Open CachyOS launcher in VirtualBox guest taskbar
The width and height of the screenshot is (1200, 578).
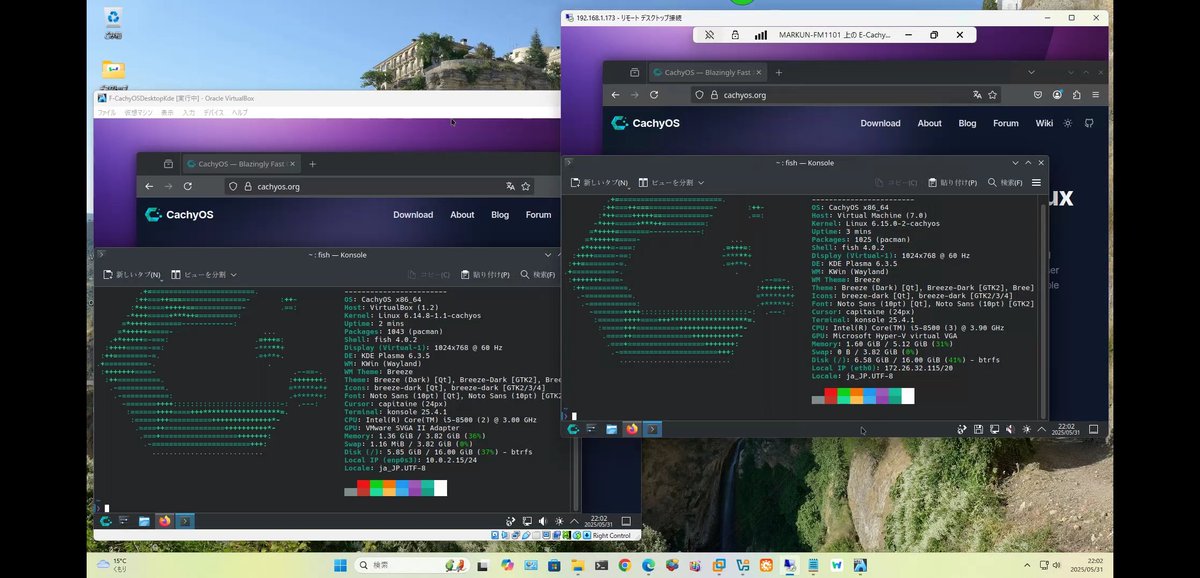pos(106,520)
